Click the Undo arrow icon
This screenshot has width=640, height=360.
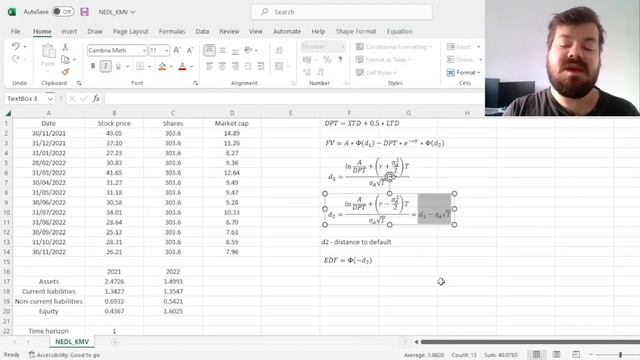pyautogui.click(x=16, y=46)
